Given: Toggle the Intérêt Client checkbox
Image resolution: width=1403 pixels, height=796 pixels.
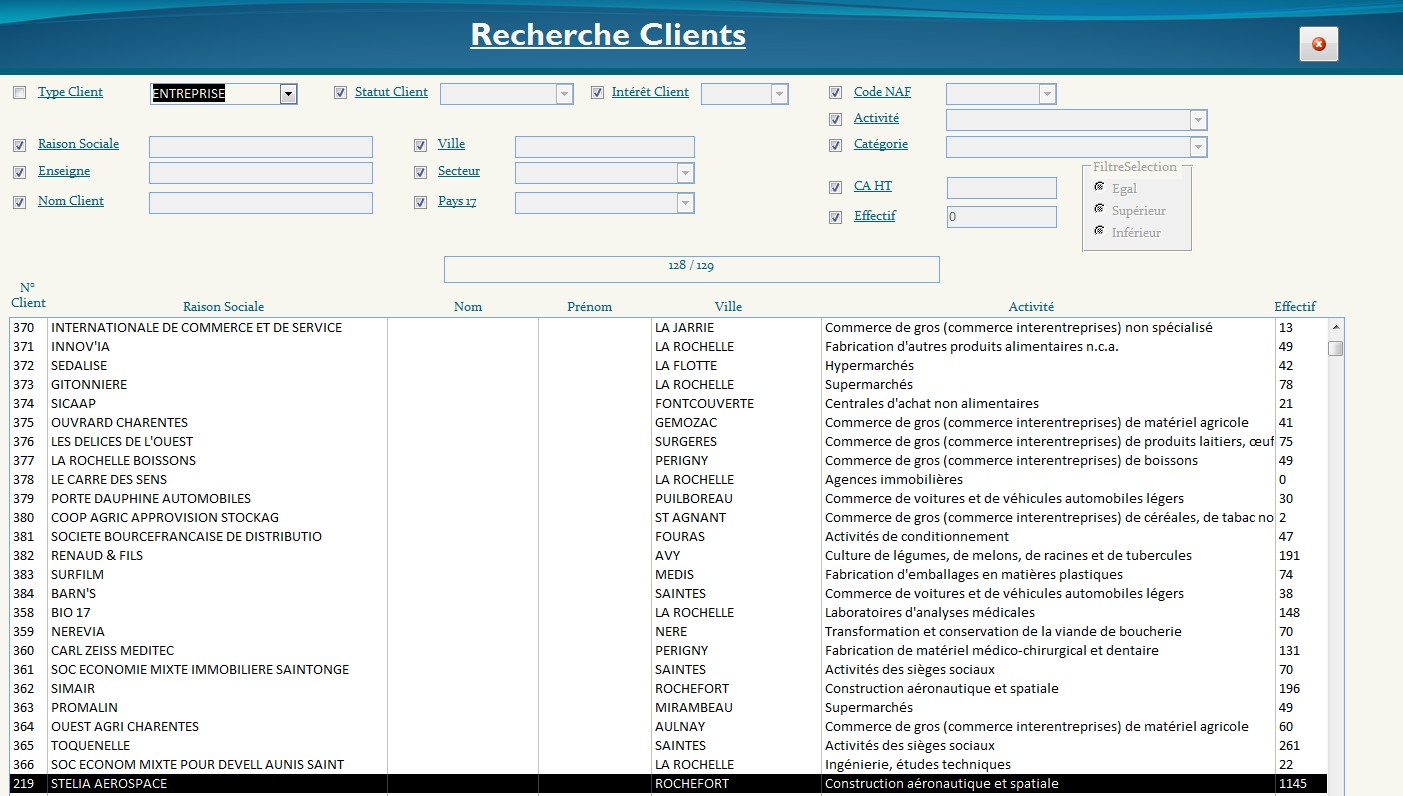Looking at the screenshot, I should point(598,93).
